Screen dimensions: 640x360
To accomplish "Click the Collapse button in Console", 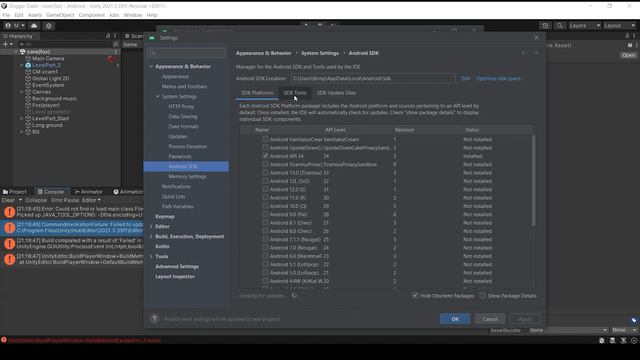I will (x=36, y=200).
